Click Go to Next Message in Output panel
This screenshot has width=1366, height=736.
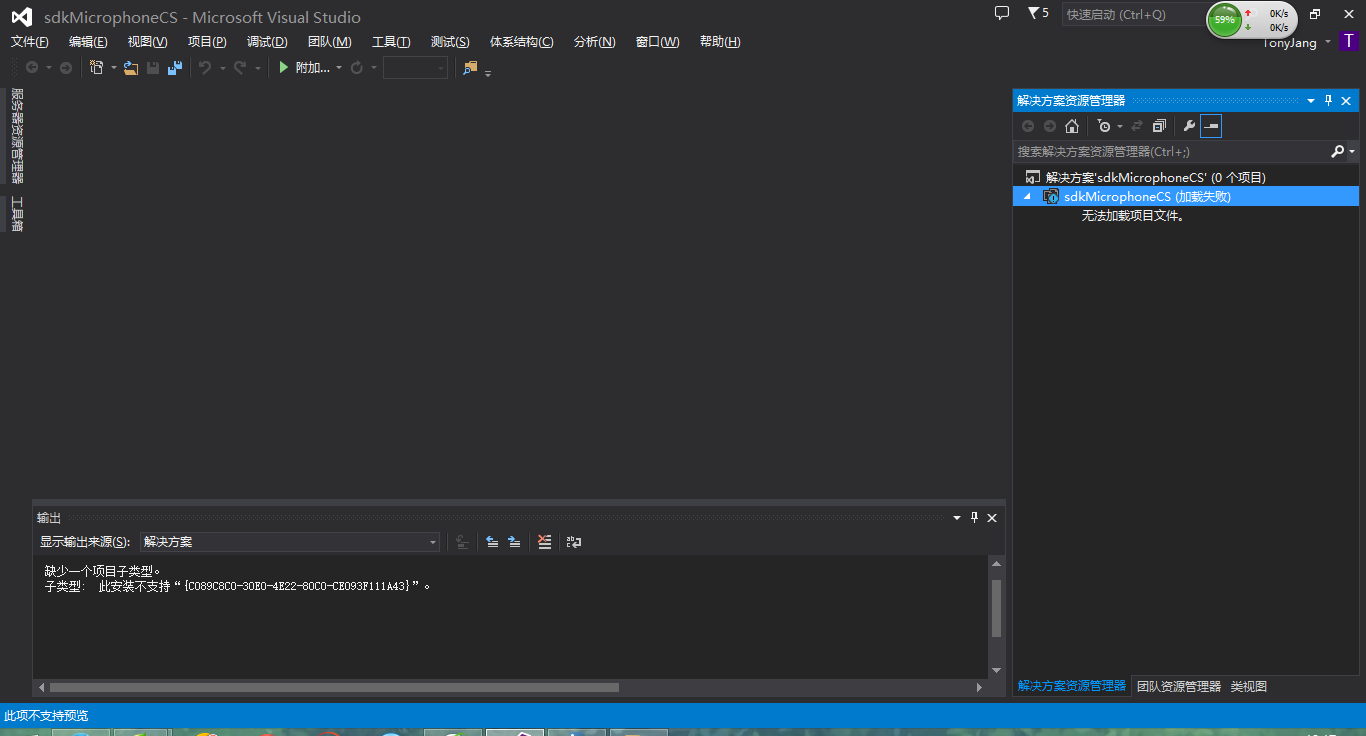(514, 542)
